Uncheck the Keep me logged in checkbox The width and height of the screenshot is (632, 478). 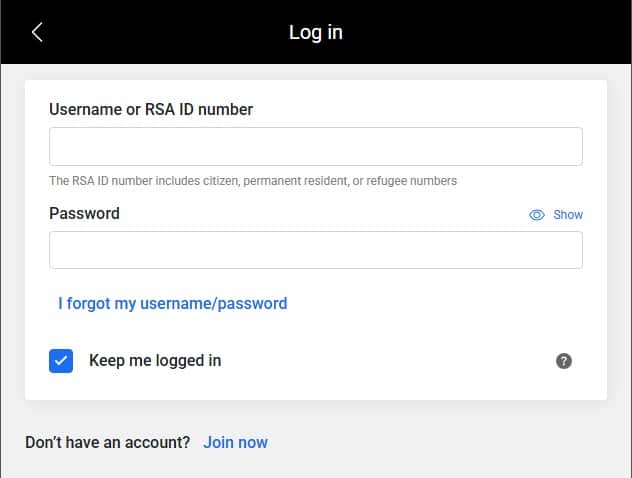61,361
